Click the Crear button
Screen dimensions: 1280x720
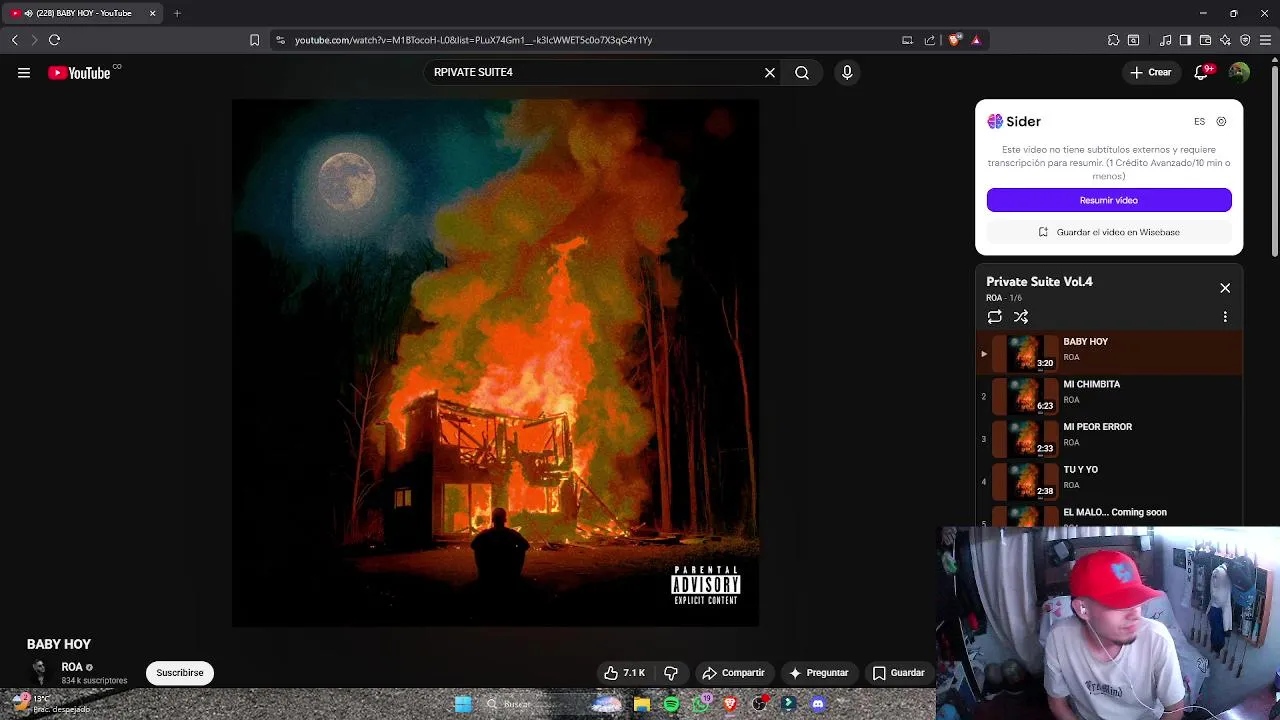pyautogui.click(x=1151, y=72)
